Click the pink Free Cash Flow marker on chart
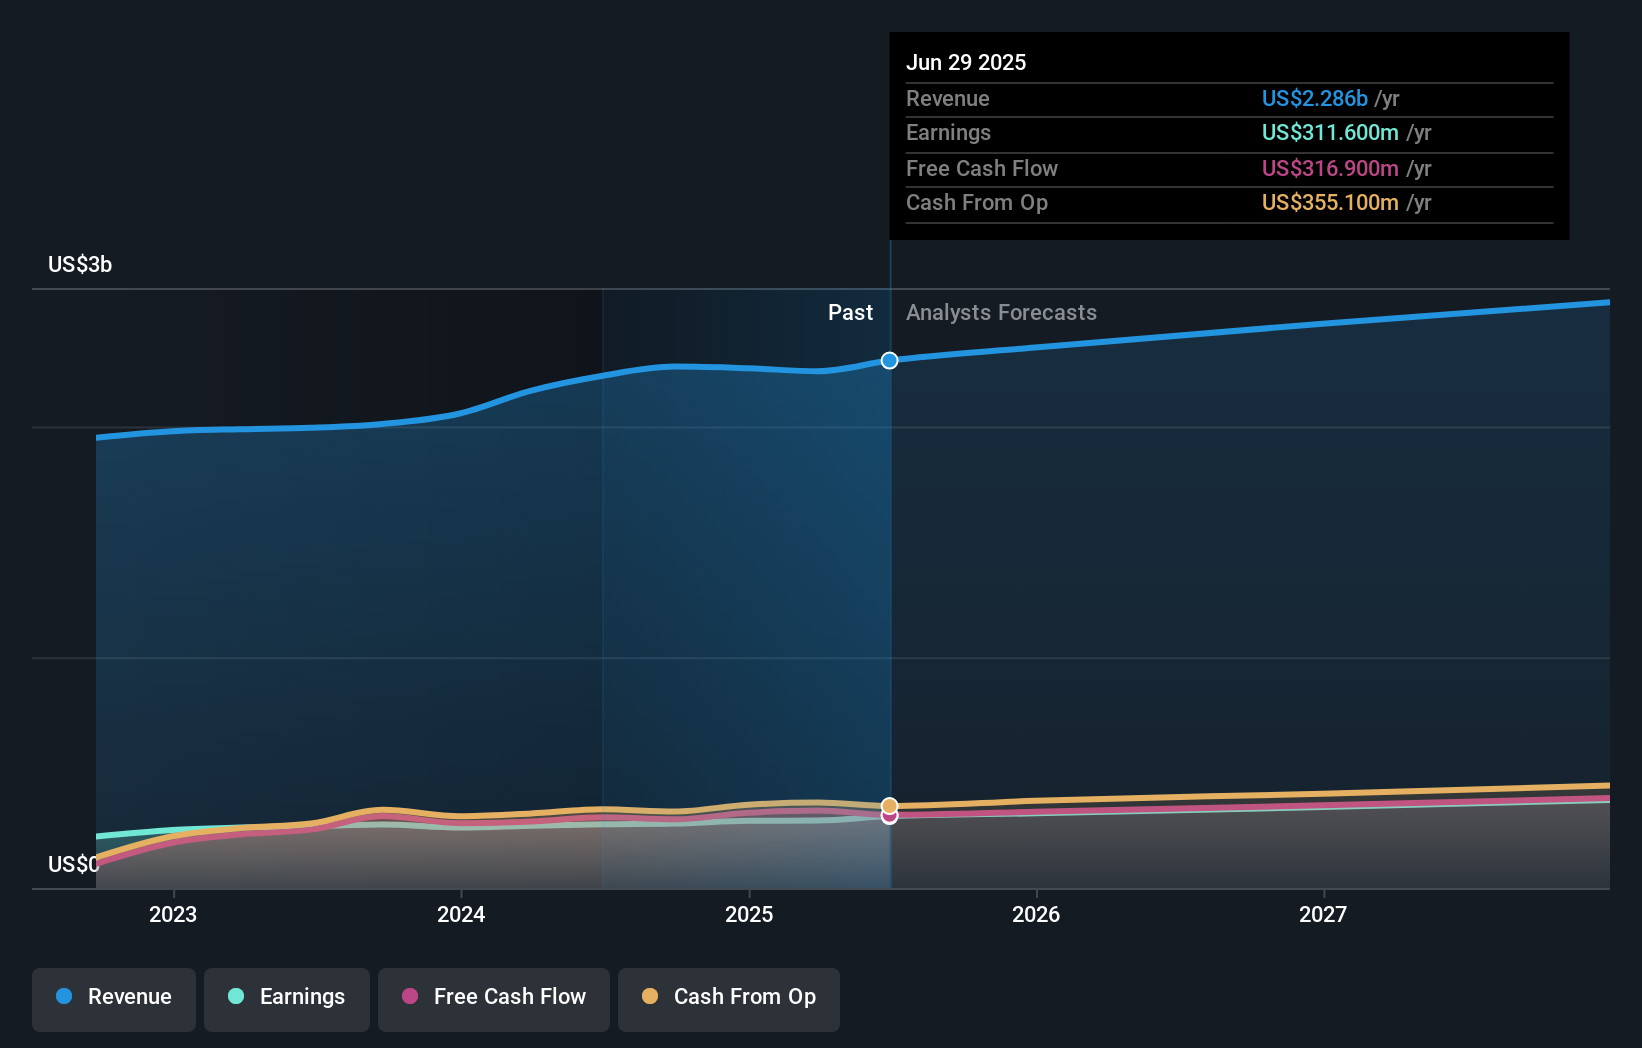Screen dimensions: 1642x1048 point(889,817)
